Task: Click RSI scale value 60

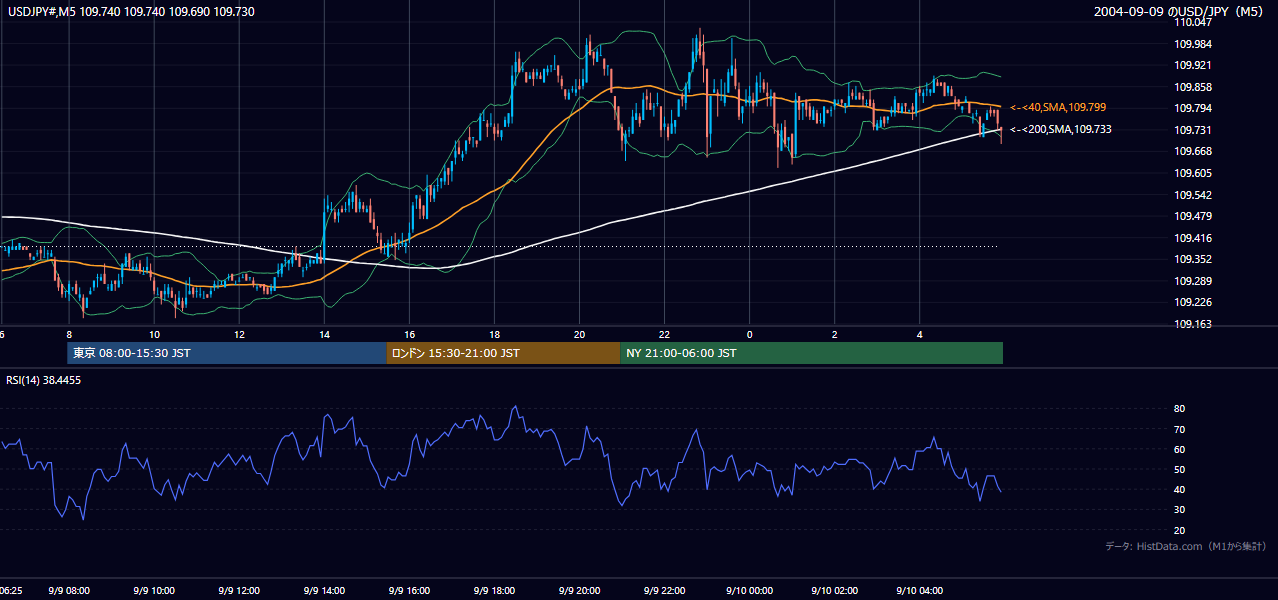Action: [x=1179, y=449]
